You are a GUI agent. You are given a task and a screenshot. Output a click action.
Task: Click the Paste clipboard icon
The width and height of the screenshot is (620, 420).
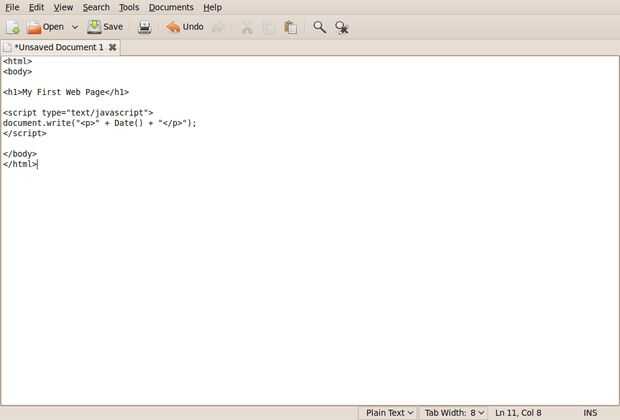pyautogui.click(x=290, y=27)
